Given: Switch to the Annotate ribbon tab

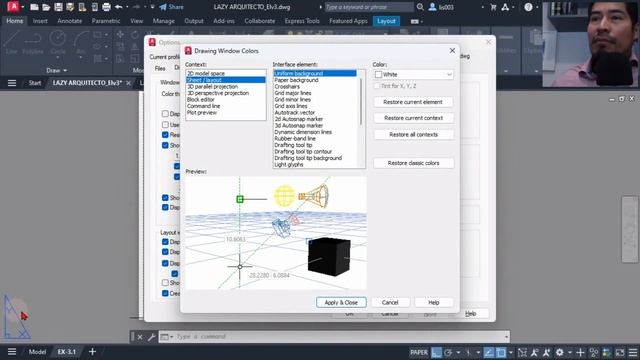Looking at the screenshot, I should point(69,21).
